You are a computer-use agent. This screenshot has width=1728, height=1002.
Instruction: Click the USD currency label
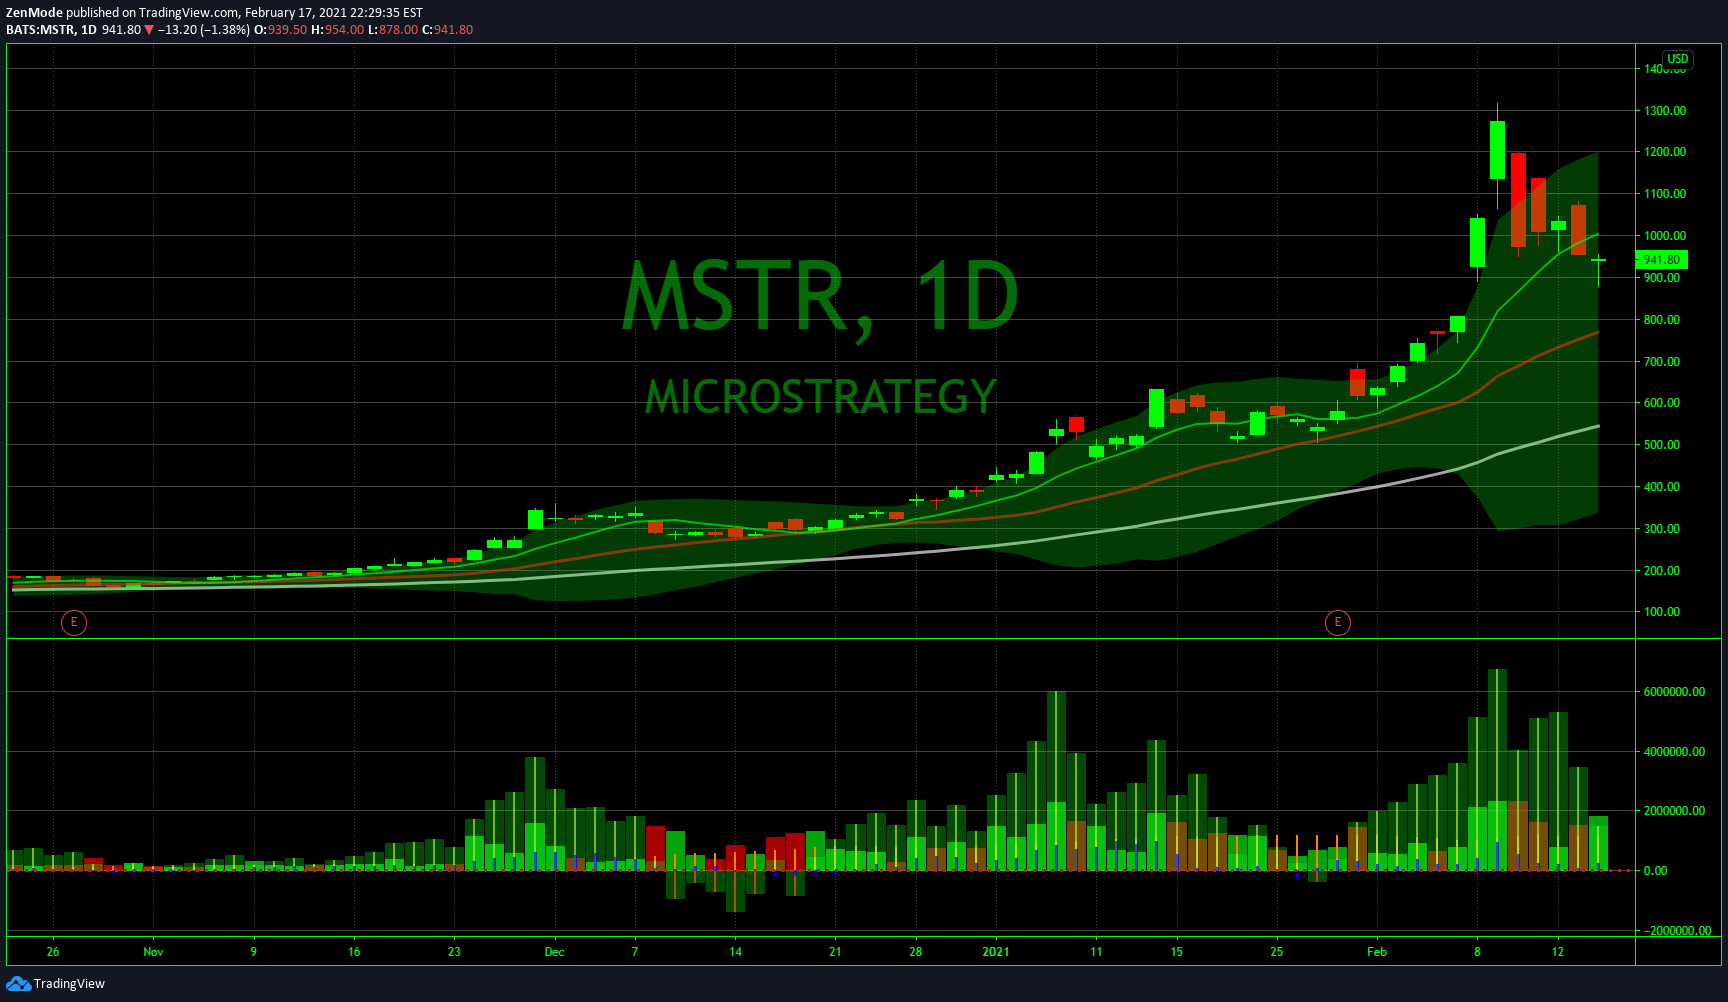tap(1677, 59)
